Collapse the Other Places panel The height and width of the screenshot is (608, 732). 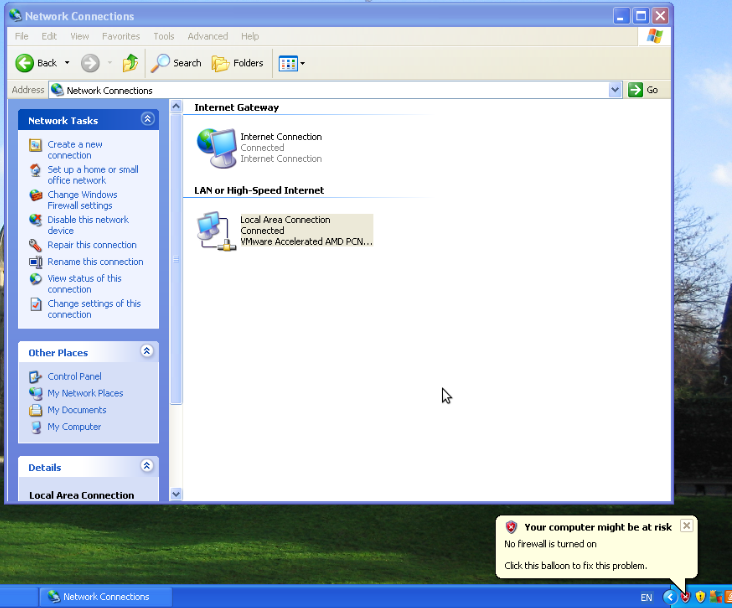point(147,352)
